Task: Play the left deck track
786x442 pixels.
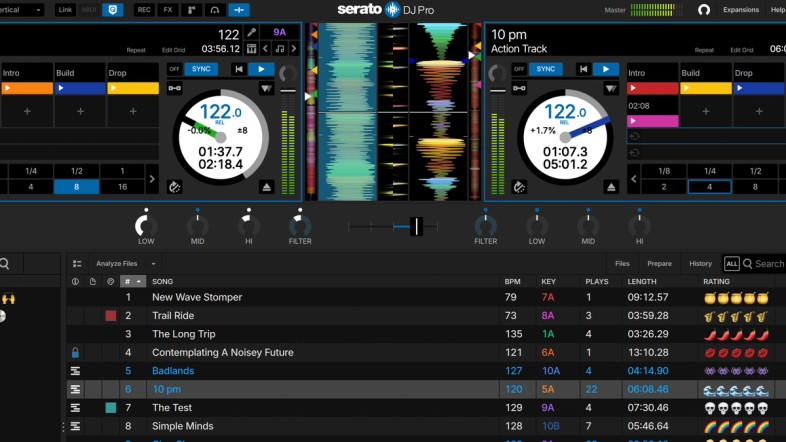Action: point(261,69)
